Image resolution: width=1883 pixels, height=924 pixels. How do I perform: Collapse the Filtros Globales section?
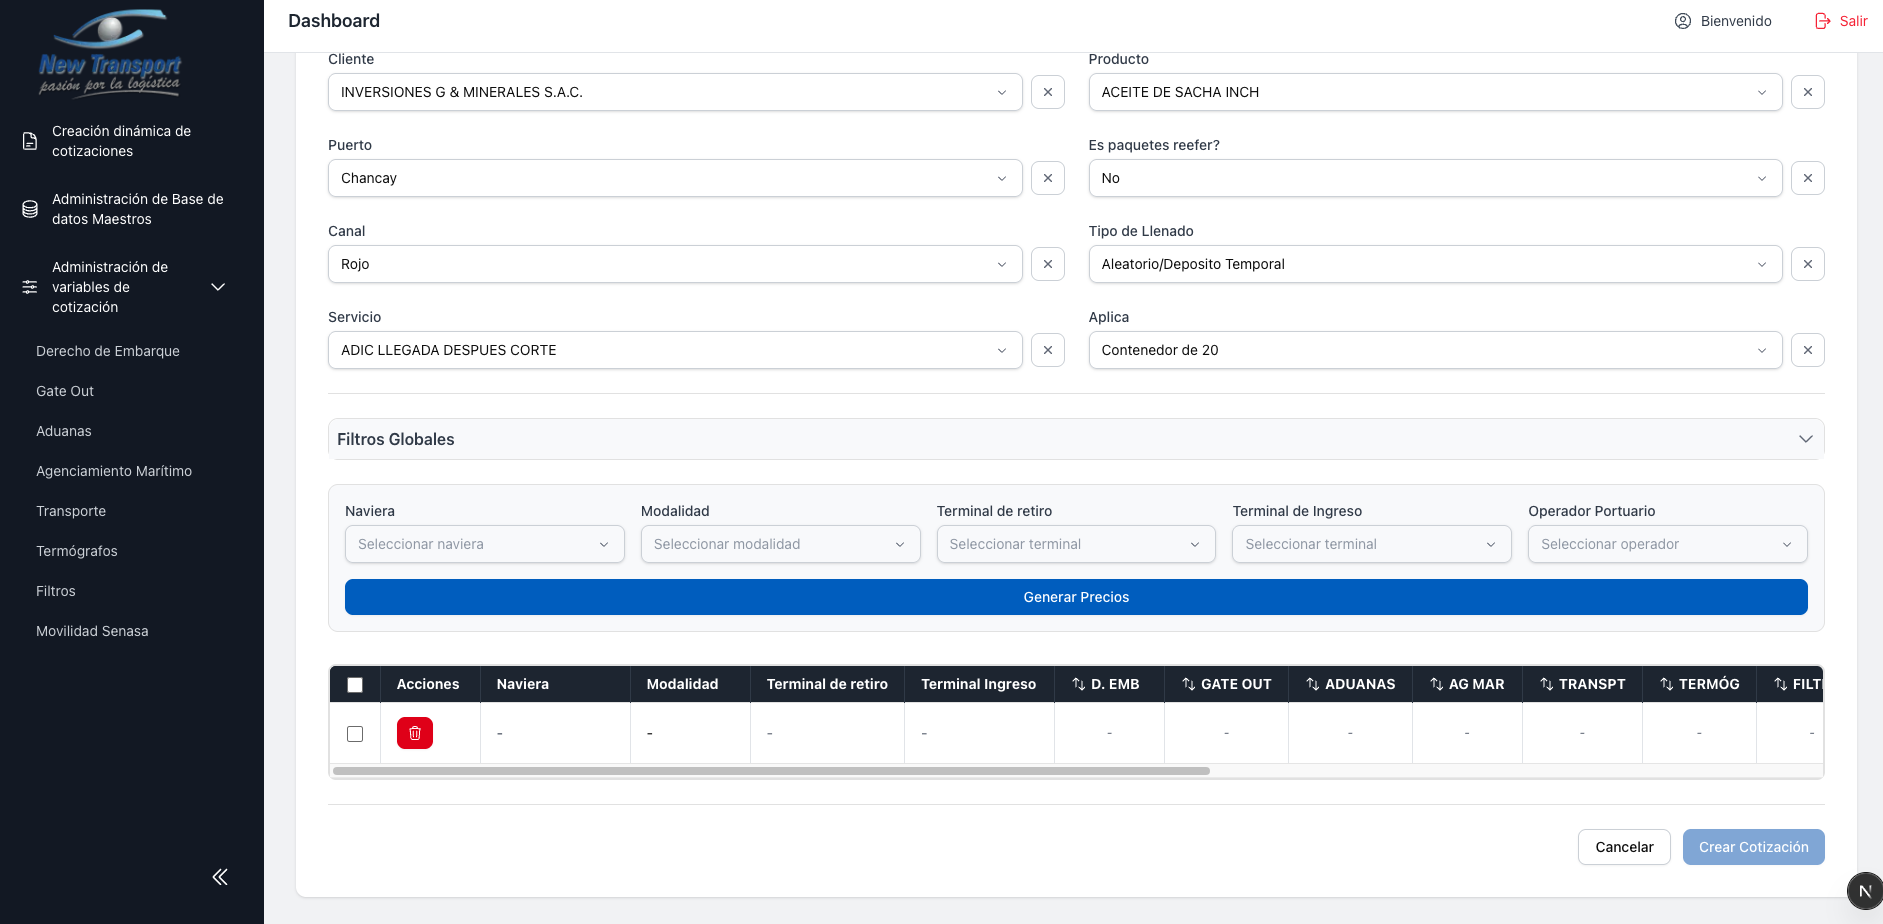point(1805,439)
